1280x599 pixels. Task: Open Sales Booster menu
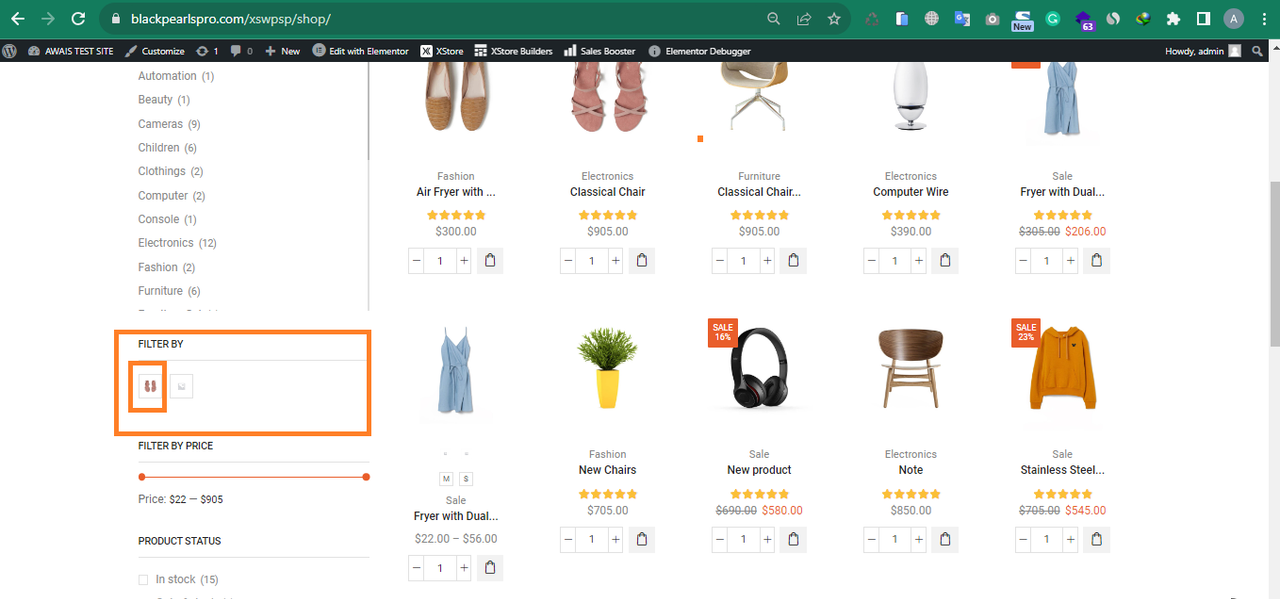point(600,51)
